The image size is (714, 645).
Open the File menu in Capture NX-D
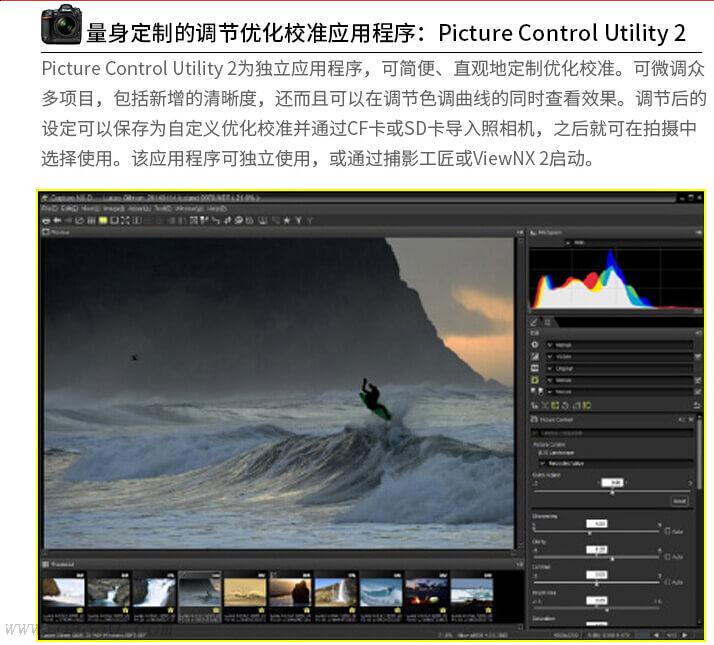coord(50,209)
